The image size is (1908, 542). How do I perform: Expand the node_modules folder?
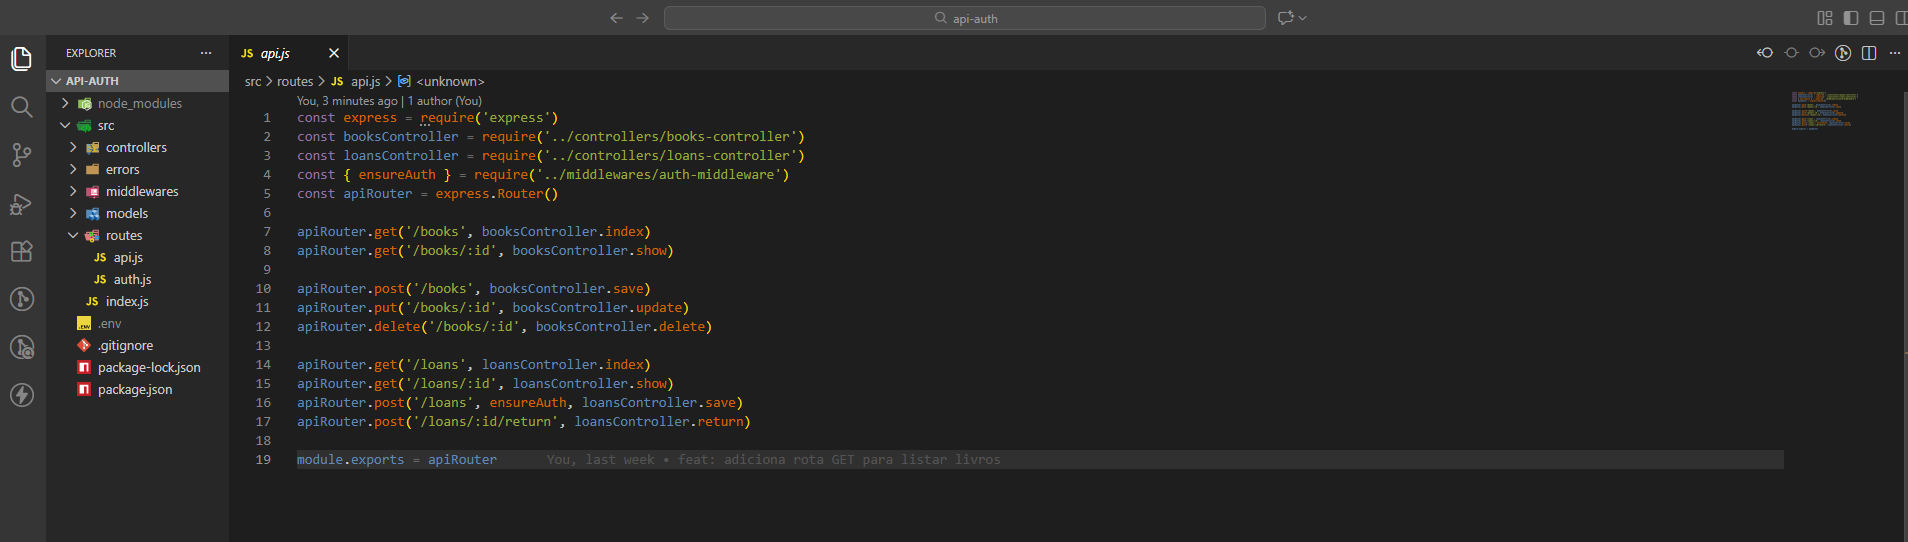click(x=139, y=103)
